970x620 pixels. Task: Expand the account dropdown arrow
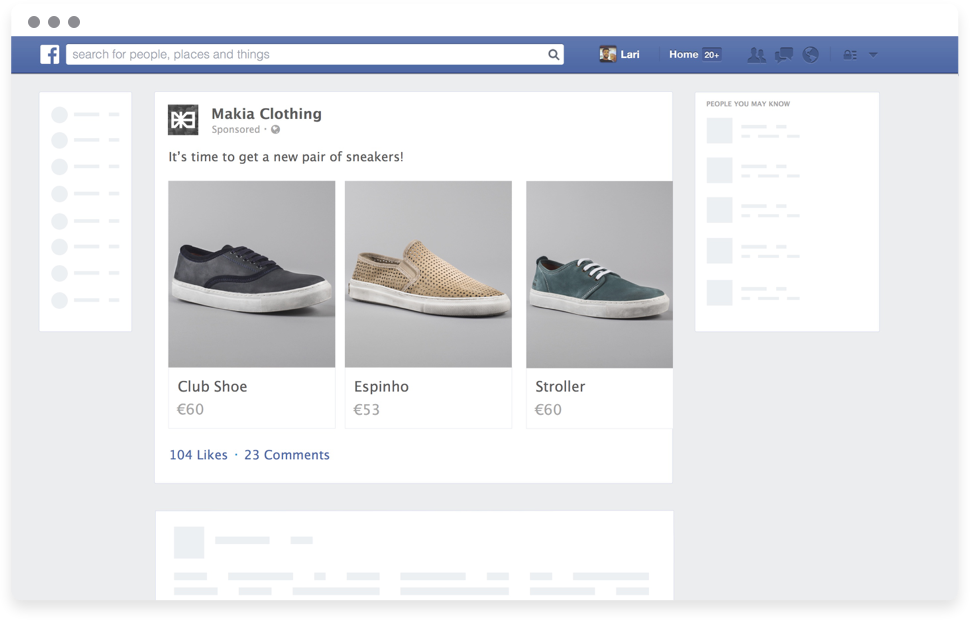click(x=873, y=55)
